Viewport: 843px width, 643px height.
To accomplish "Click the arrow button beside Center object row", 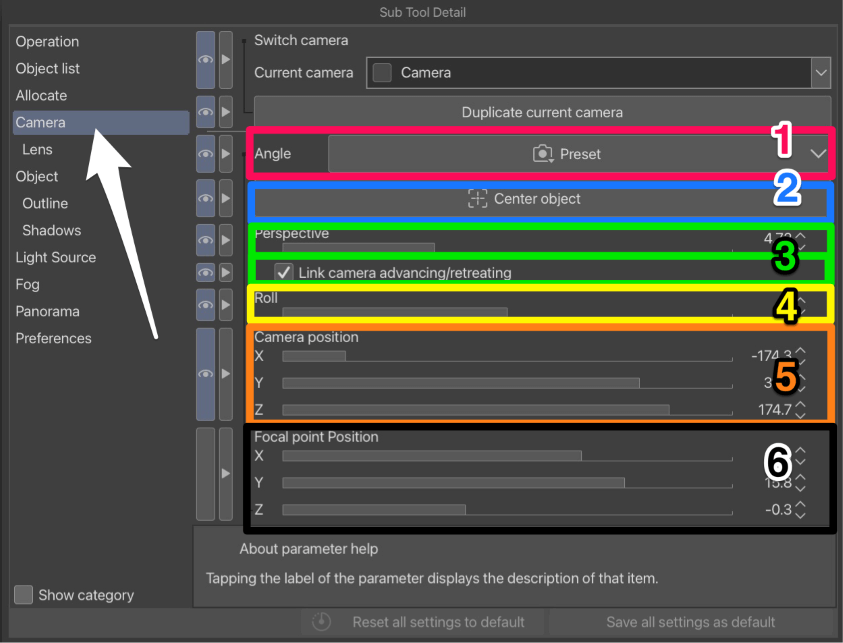I will (x=226, y=199).
